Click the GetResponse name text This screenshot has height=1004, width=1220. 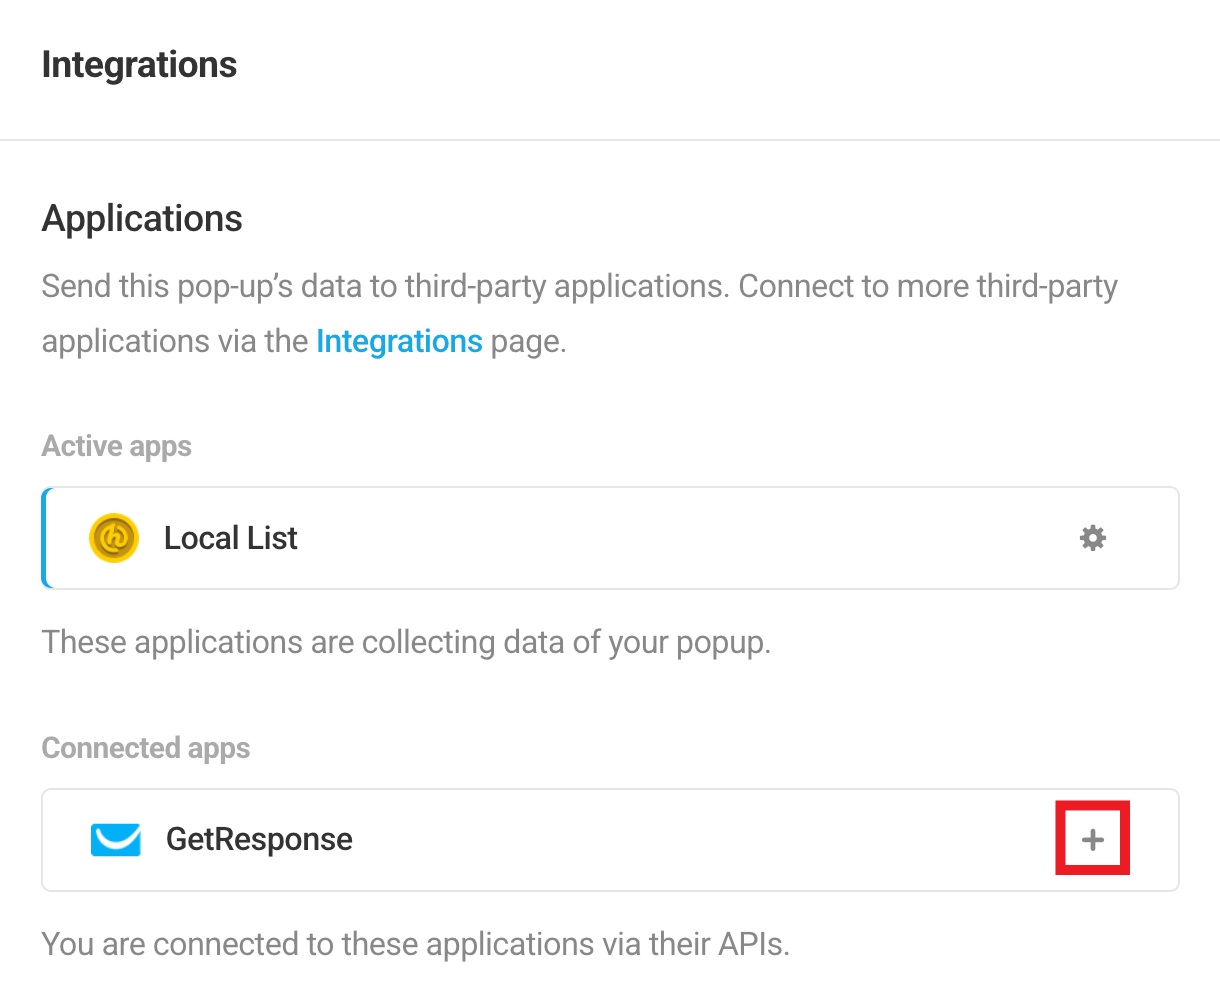(x=259, y=839)
